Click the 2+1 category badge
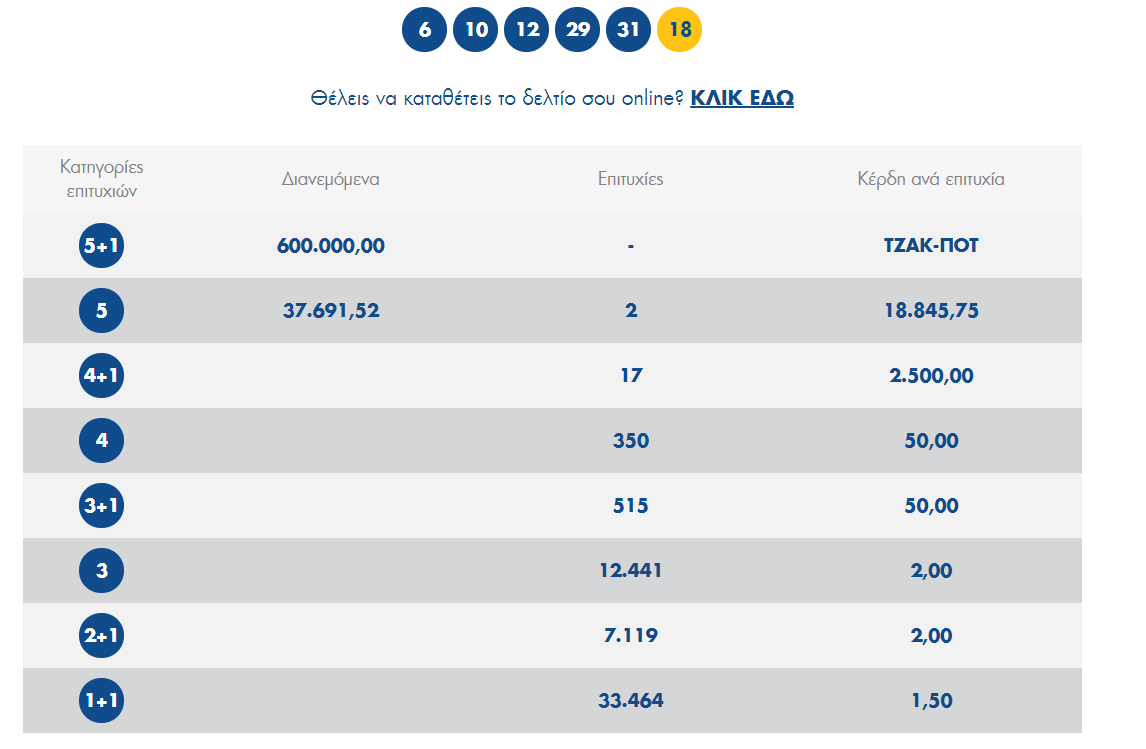The height and width of the screenshot is (749, 1146). pyautogui.click(x=101, y=636)
